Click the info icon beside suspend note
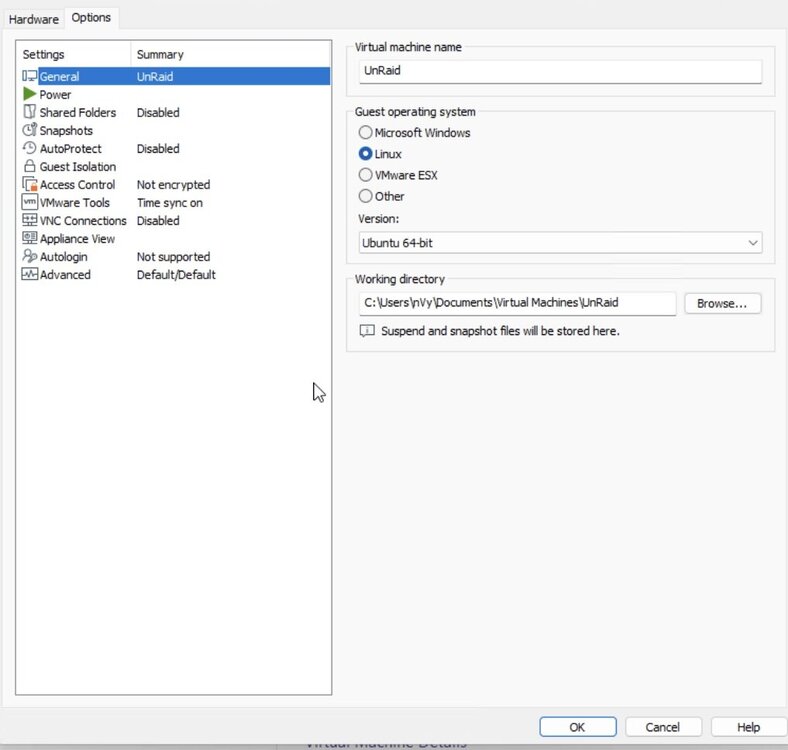 (367, 331)
